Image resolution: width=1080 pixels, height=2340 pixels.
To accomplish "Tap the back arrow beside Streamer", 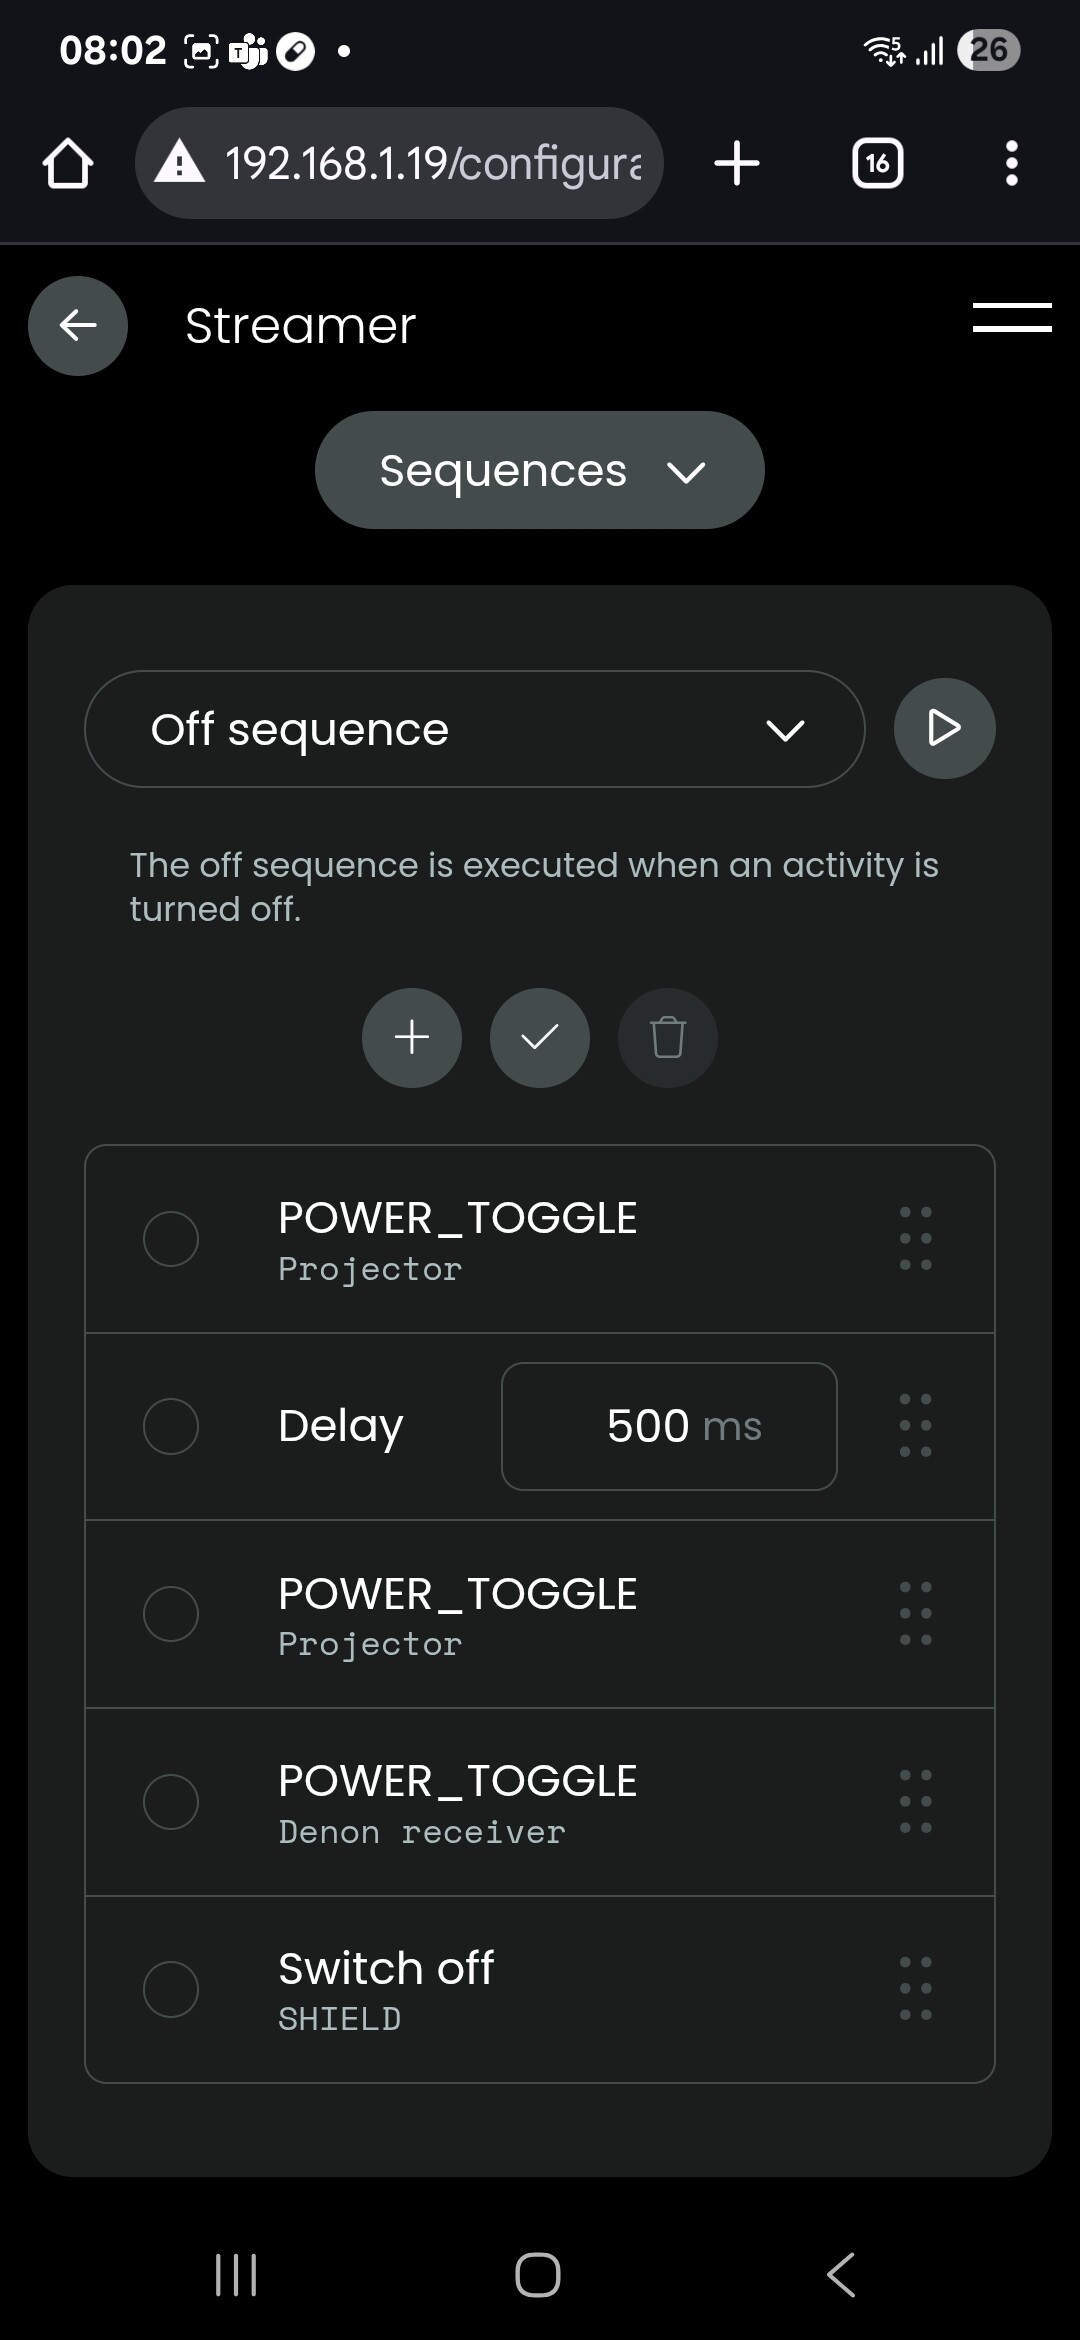I will click(78, 326).
